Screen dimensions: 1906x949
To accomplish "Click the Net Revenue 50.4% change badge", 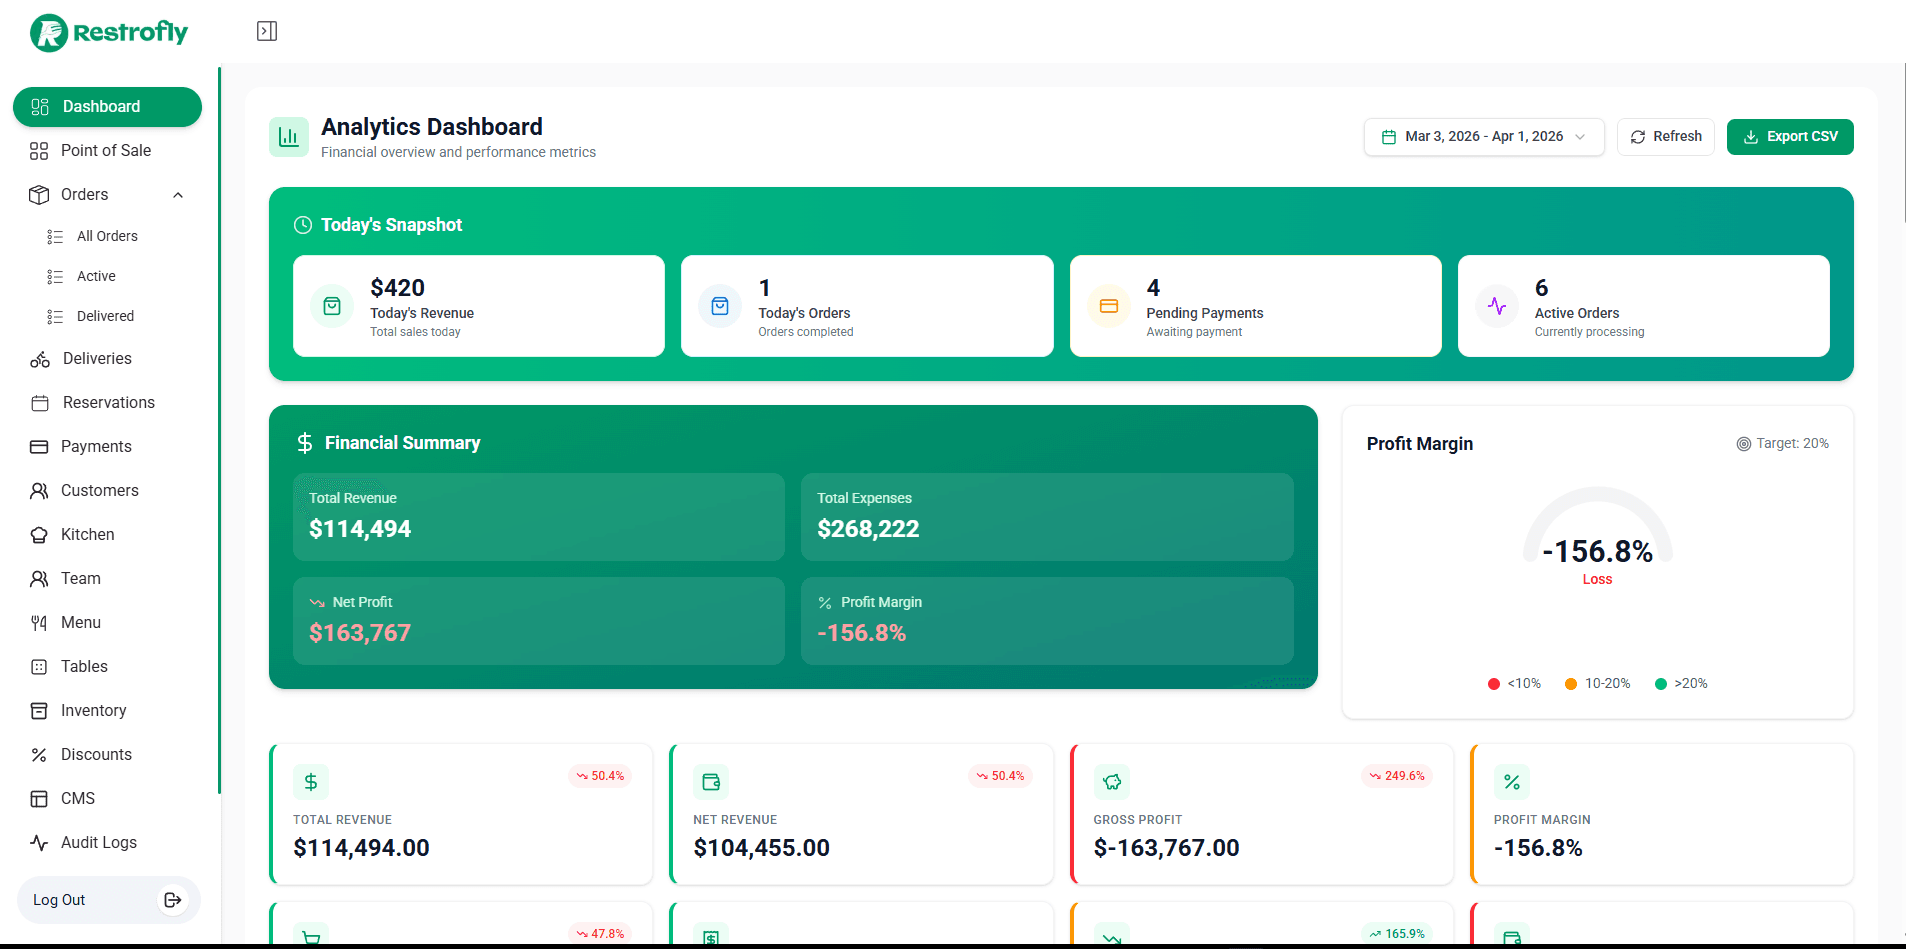I will coord(1000,776).
